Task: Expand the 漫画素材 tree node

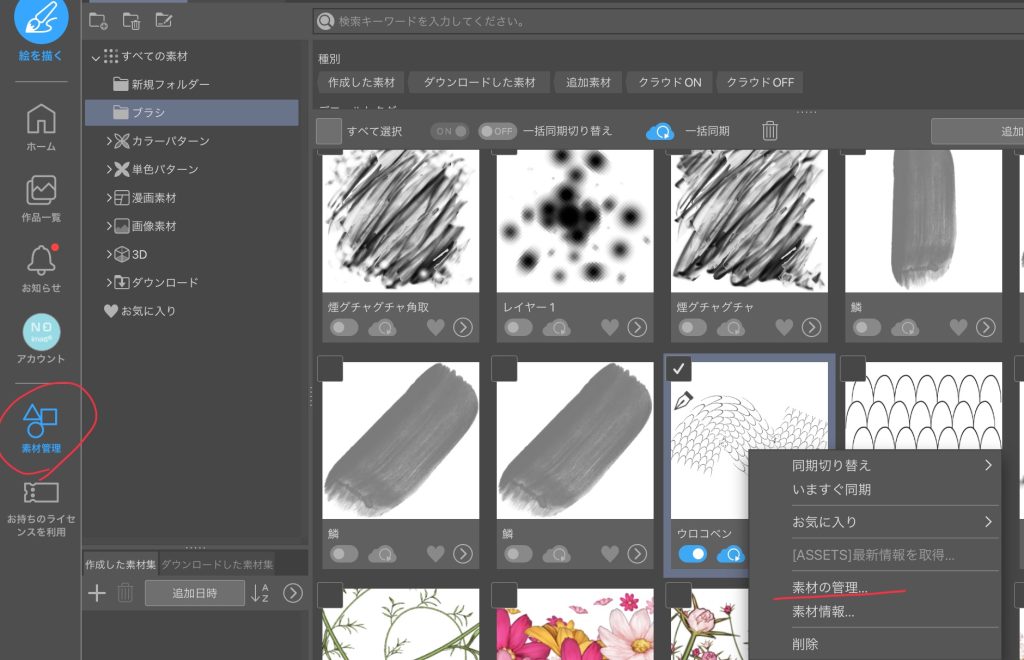Action: tap(109, 198)
